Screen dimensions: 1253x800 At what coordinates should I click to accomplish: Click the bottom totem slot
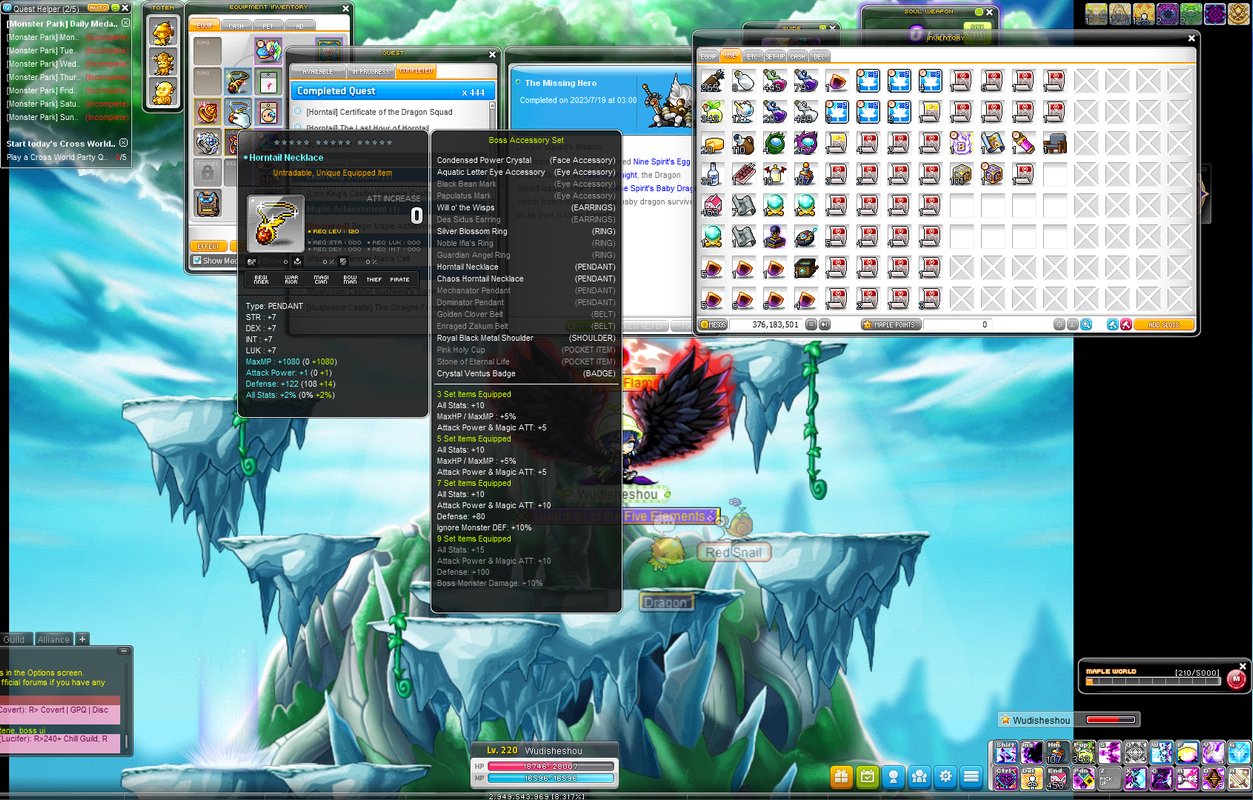(x=162, y=92)
